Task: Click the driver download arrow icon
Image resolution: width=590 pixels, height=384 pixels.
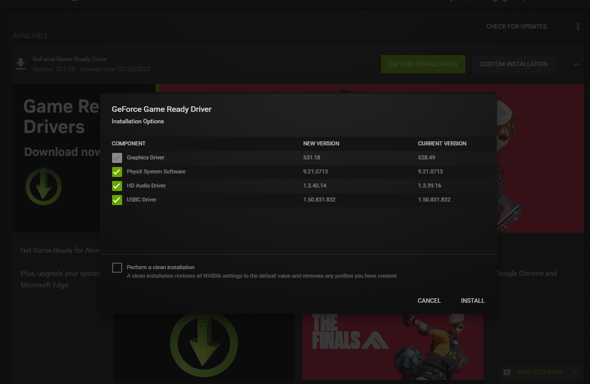Action: [21, 64]
